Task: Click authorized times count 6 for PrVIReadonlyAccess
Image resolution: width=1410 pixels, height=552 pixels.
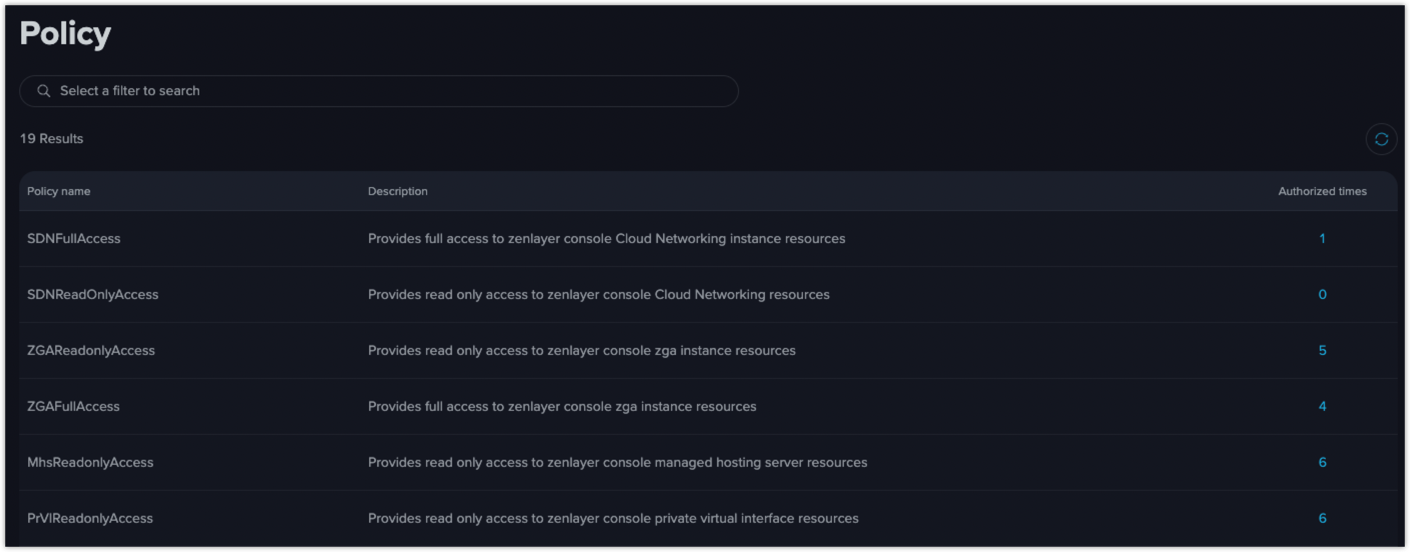Action: click(1322, 519)
